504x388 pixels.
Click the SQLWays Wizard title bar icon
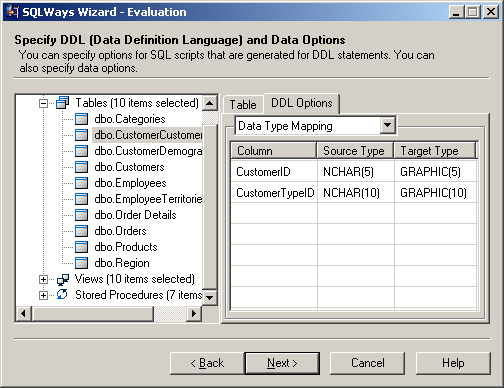pyautogui.click(x=12, y=12)
